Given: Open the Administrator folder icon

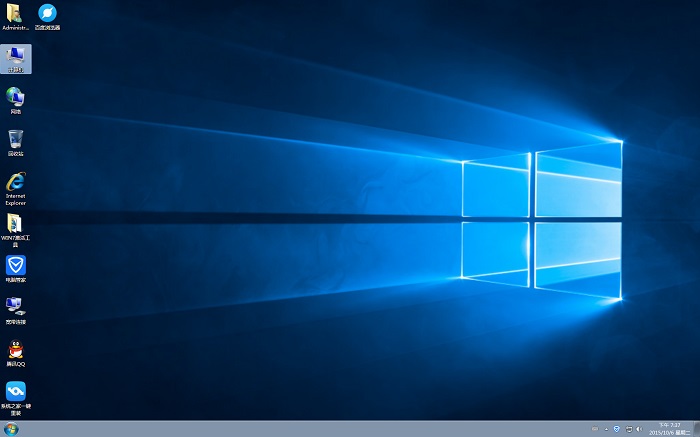Looking at the screenshot, I should tap(16, 14).
